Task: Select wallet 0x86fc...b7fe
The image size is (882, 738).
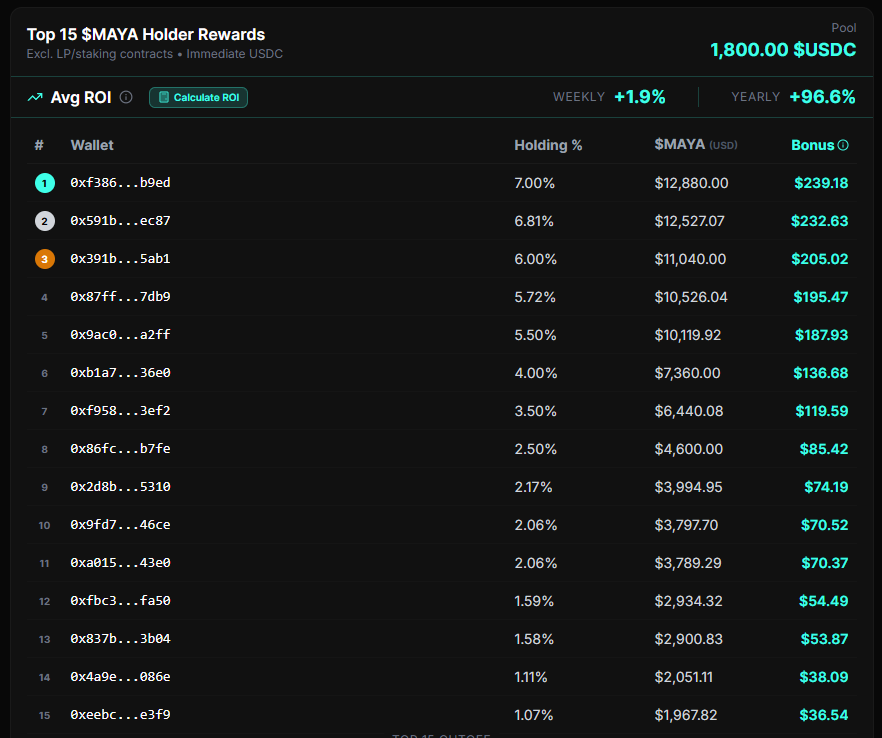Action: coord(120,449)
